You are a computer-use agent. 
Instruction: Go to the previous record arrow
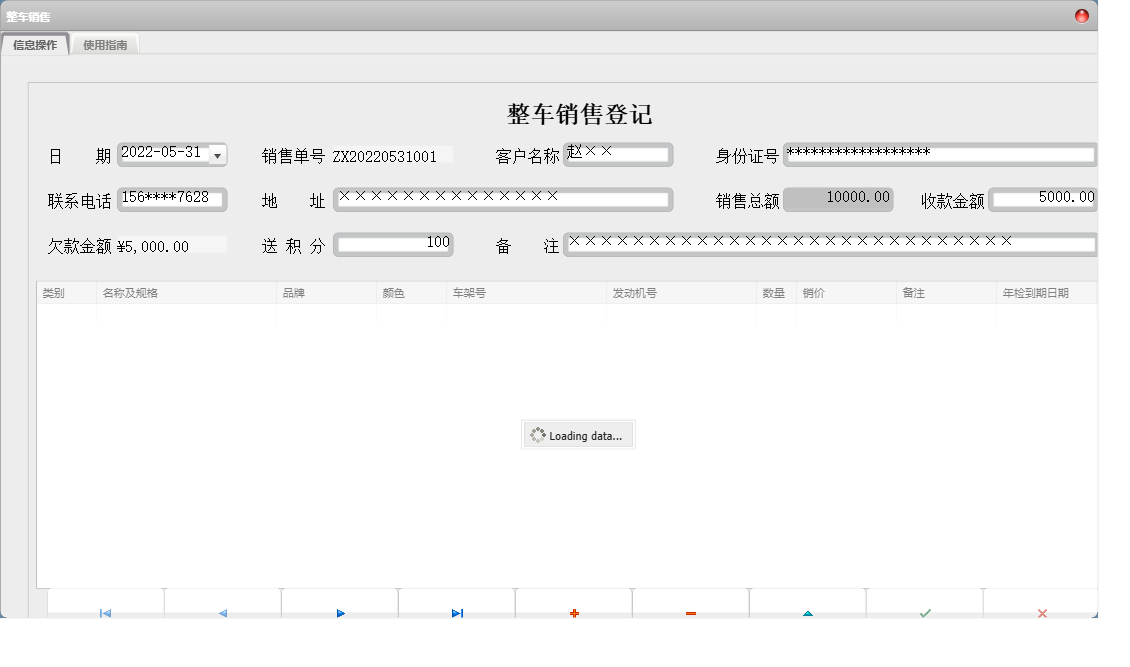pos(222,611)
